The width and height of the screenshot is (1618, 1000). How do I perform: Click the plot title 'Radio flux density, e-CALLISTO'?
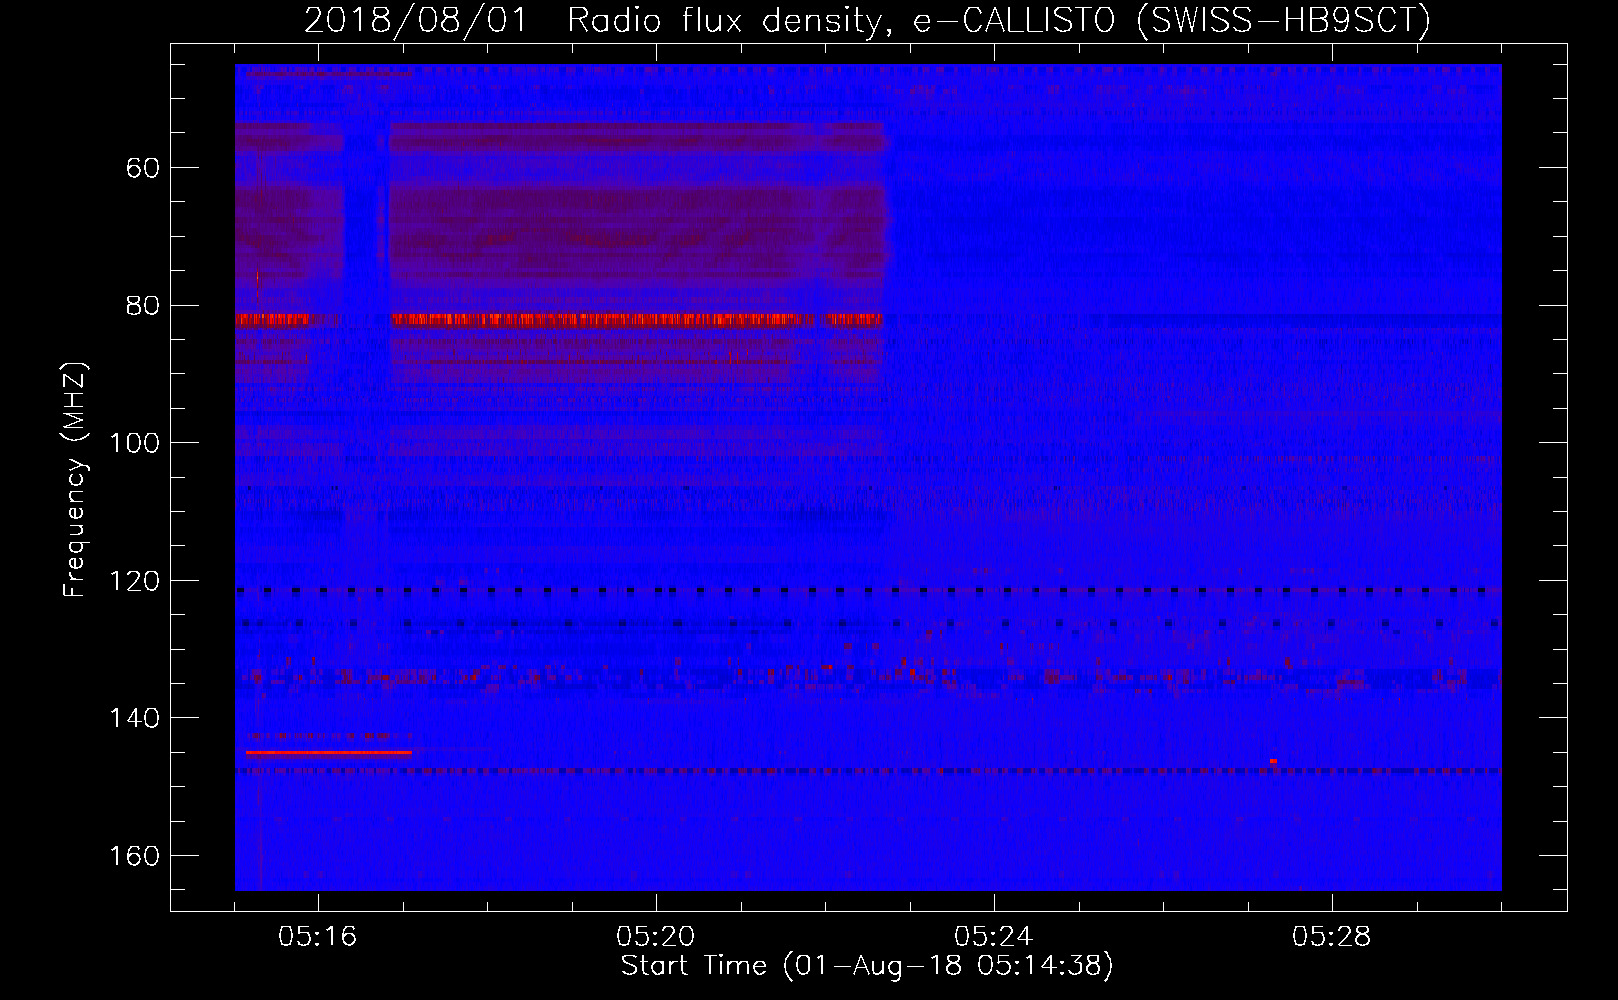(841, 21)
